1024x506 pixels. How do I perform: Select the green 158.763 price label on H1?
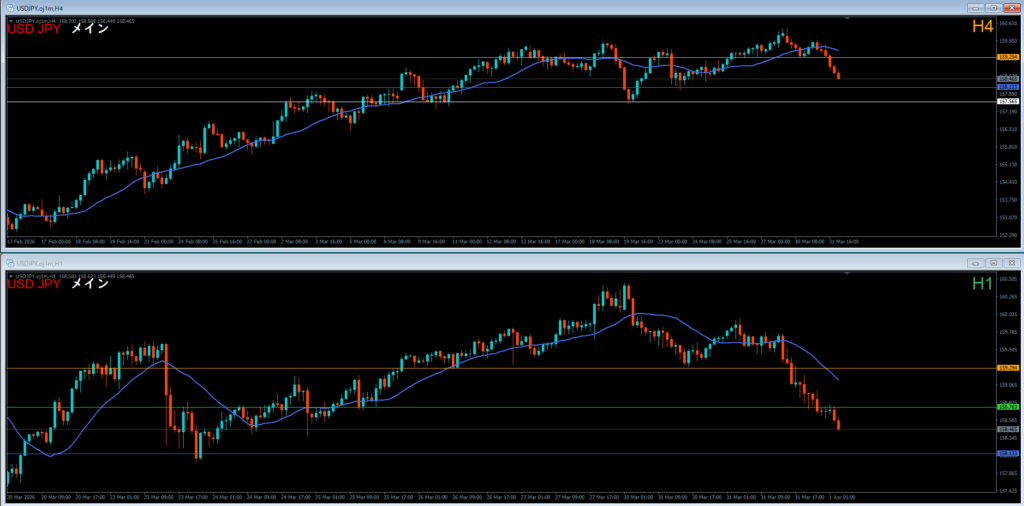click(1007, 407)
